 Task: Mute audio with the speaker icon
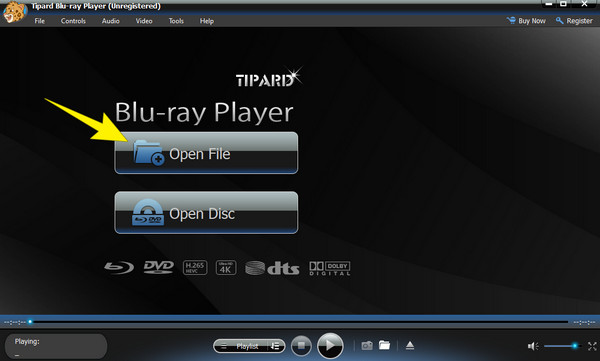click(533, 346)
